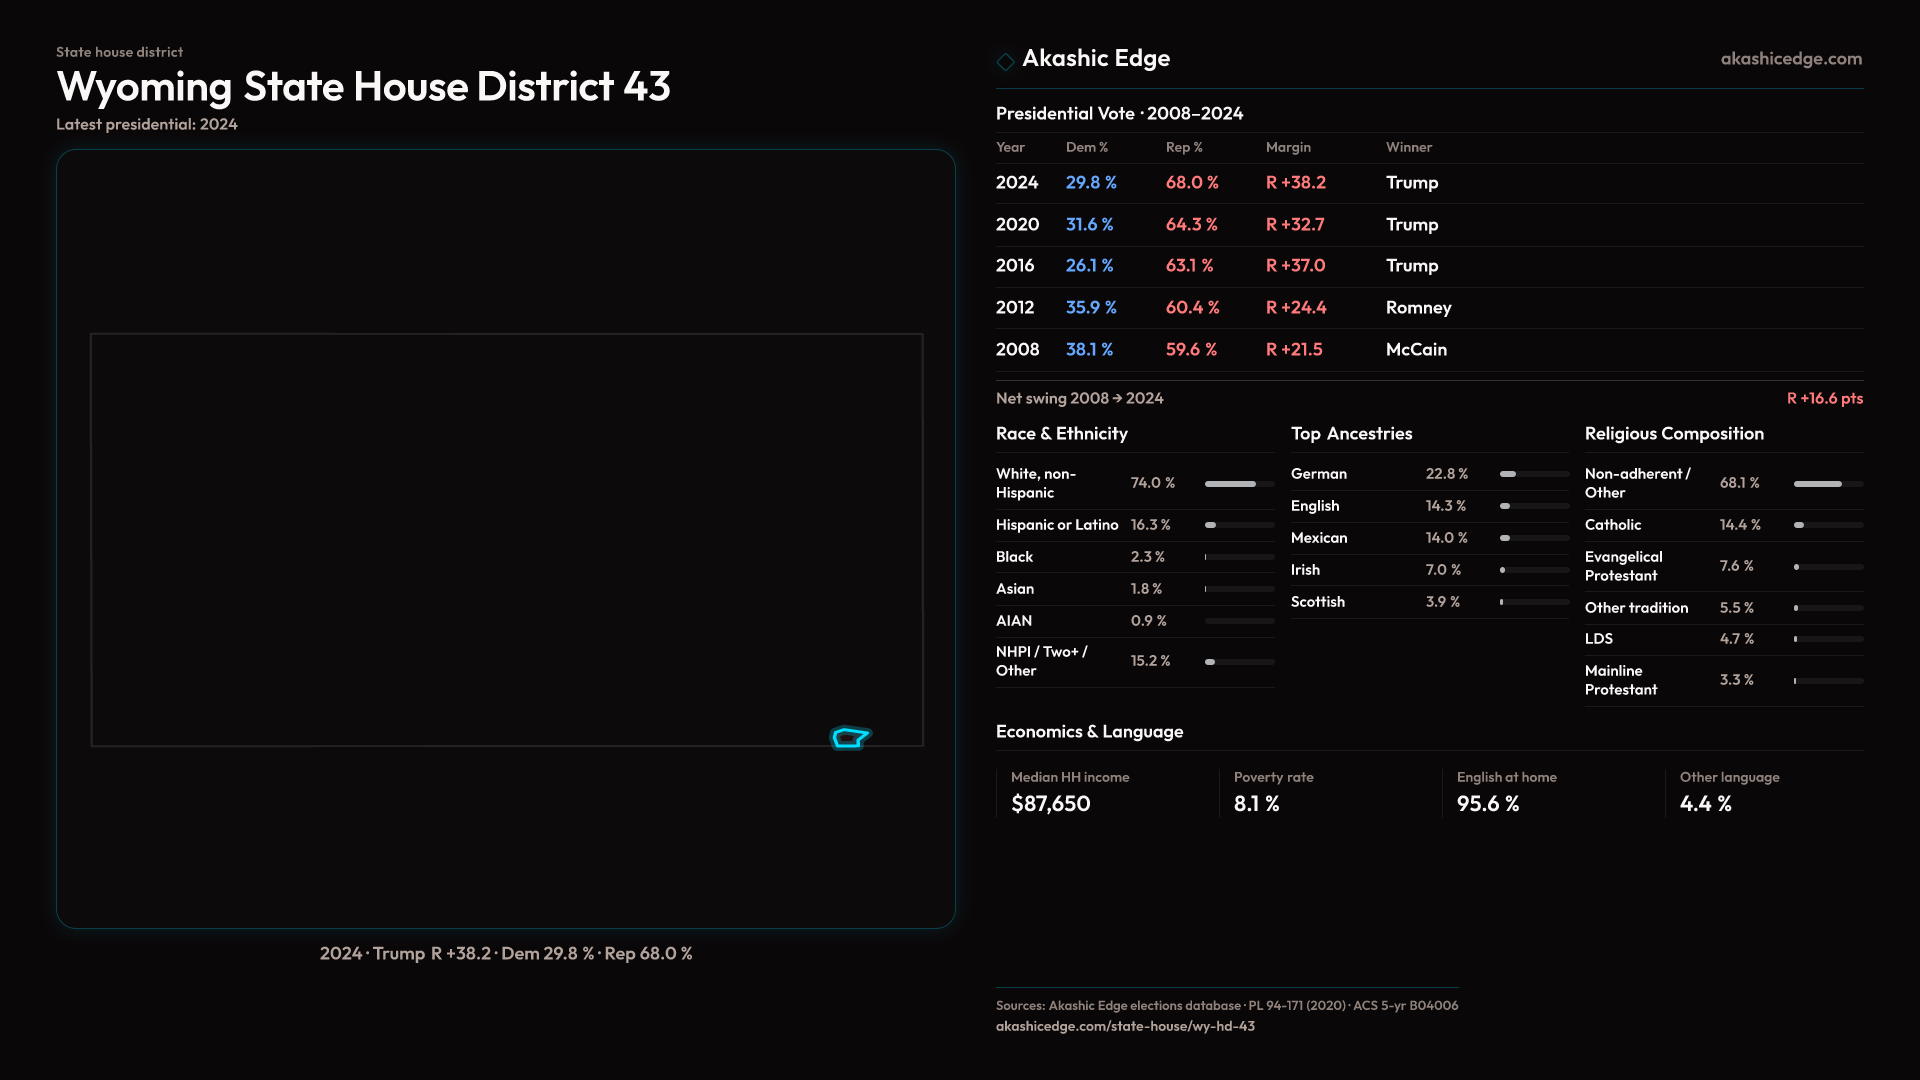The height and width of the screenshot is (1080, 1920).
Task: Click the R +16.6 pts net swing value
Action: [1824, 398]
